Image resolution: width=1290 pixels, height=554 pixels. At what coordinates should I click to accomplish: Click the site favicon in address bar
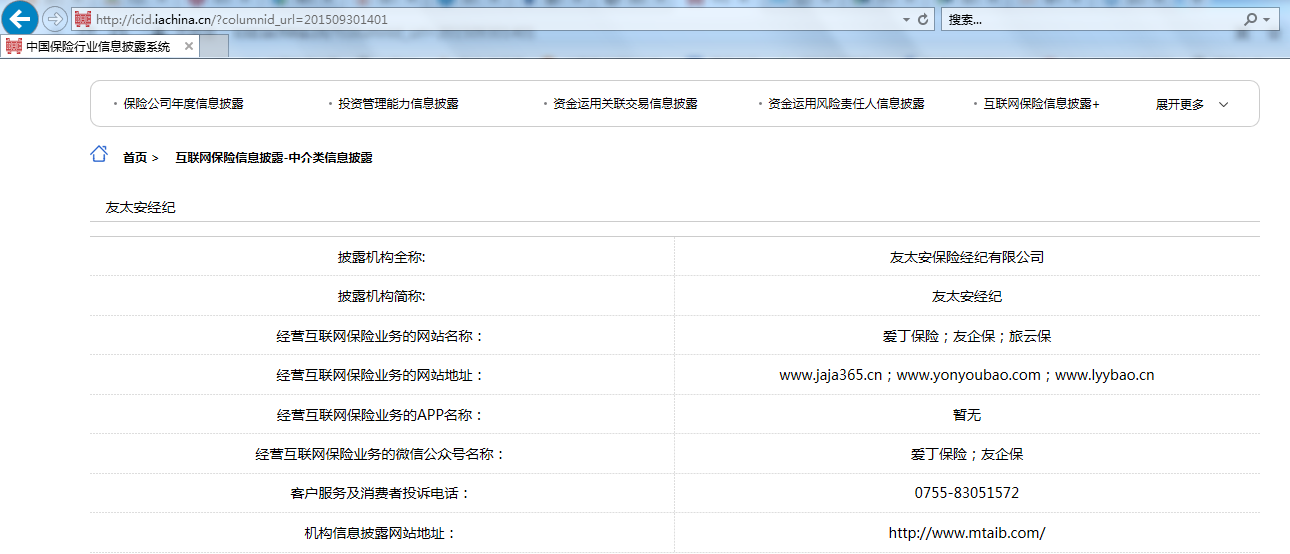pyautogui.click(x=83, y=19)
